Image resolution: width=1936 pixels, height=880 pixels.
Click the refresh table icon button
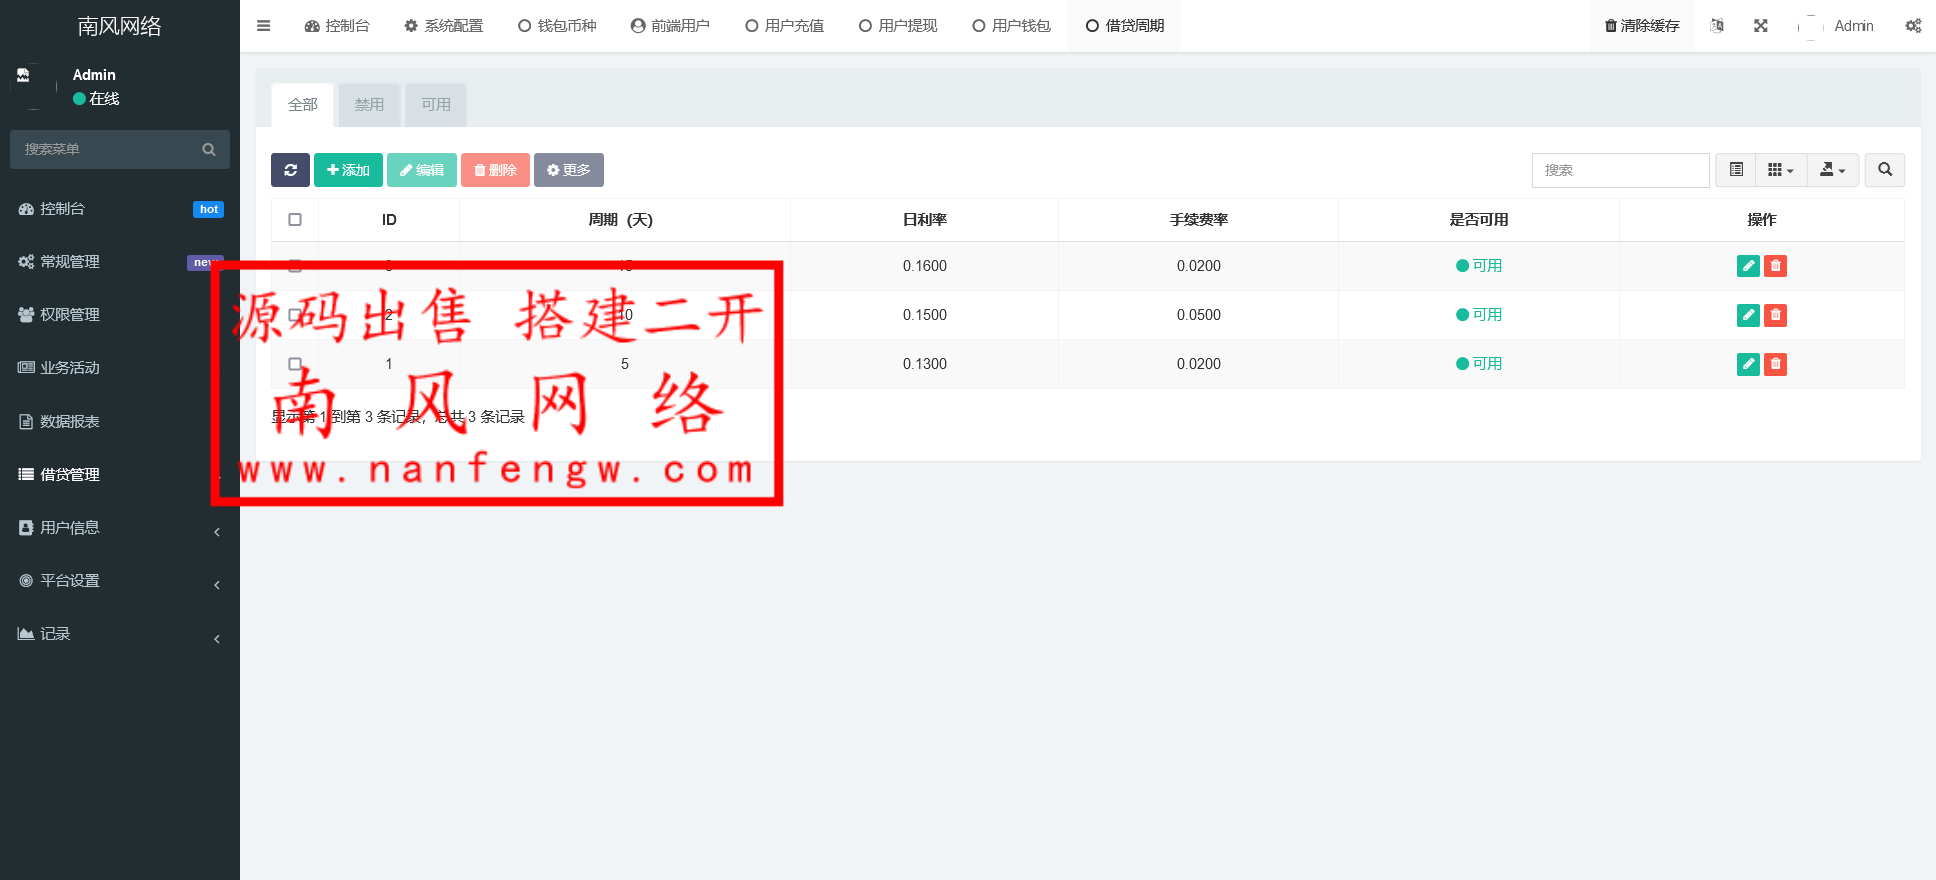pos(290,170)
